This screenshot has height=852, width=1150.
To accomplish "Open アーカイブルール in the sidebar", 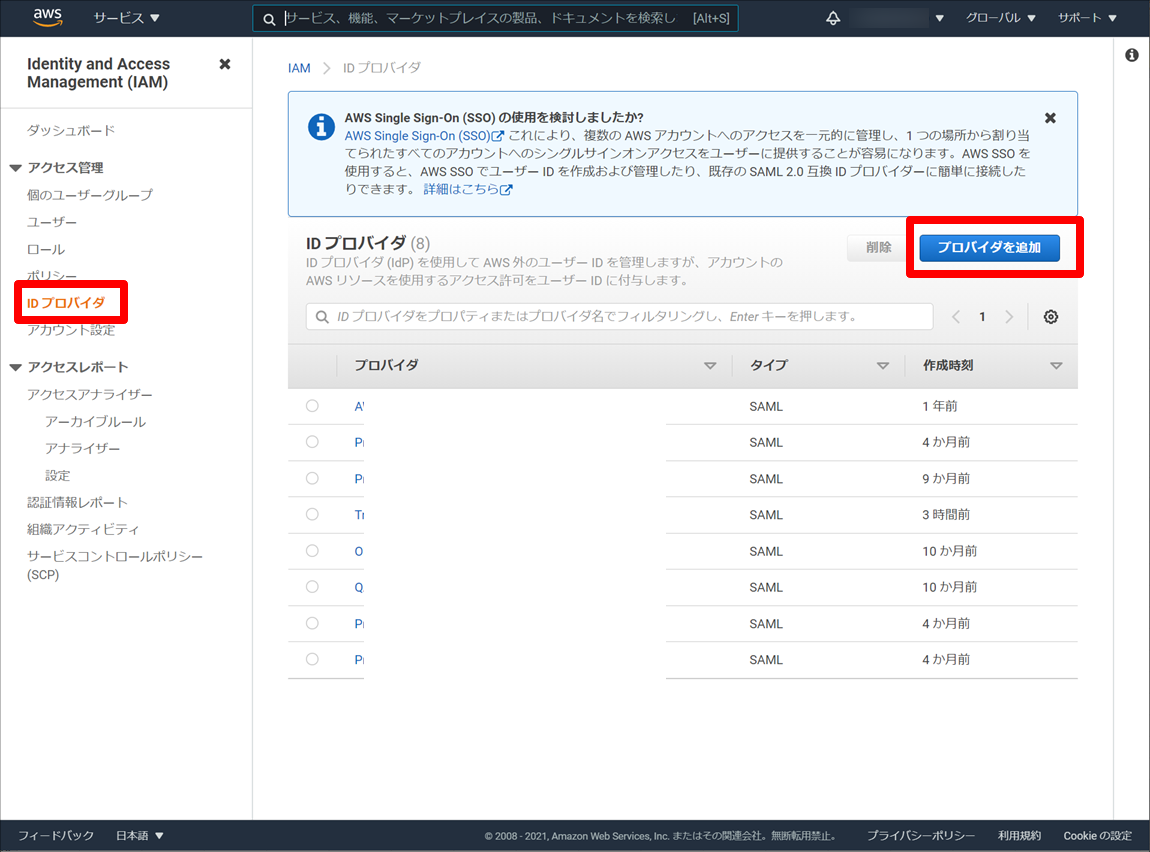I will pyautogui.click(x=95, y=422).
